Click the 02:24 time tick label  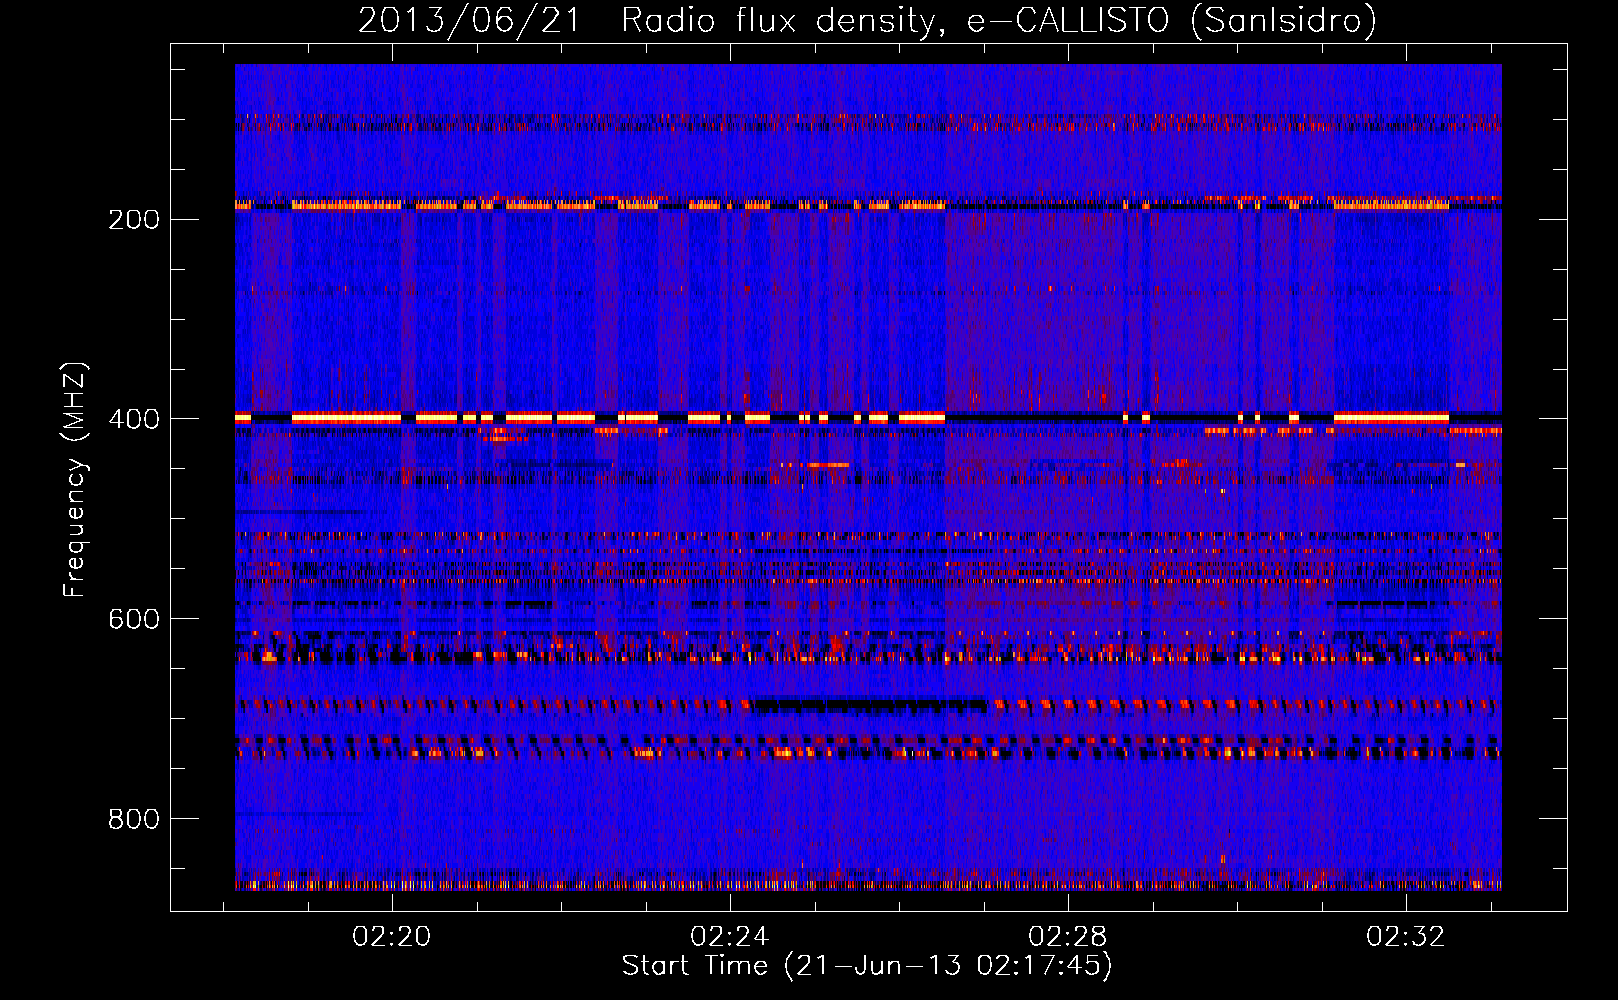pos(730,936)
